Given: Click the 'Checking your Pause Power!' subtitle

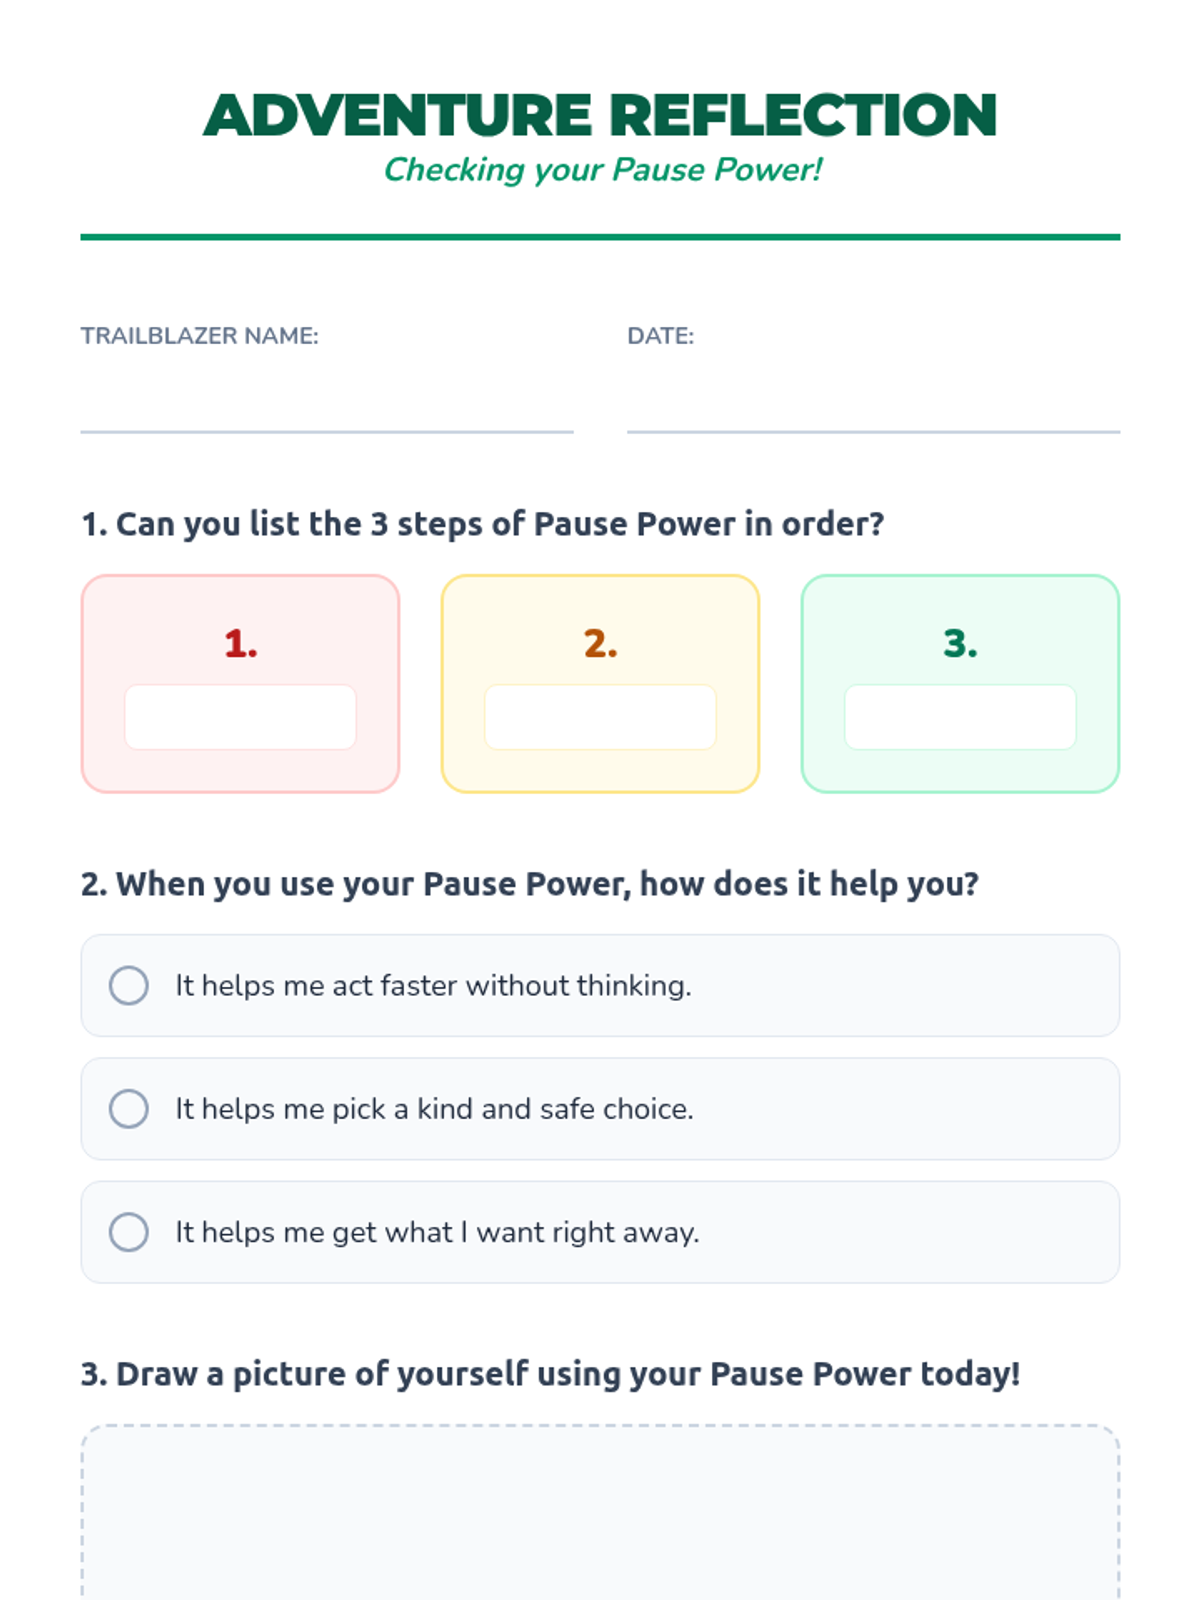Looking at the screenshot, I should pyautogui.click(x=602, y=170).
